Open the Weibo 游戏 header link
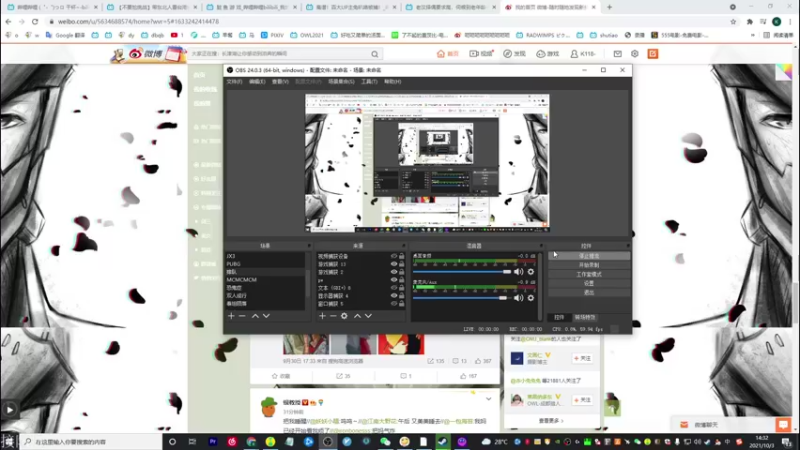 point(547,54)
